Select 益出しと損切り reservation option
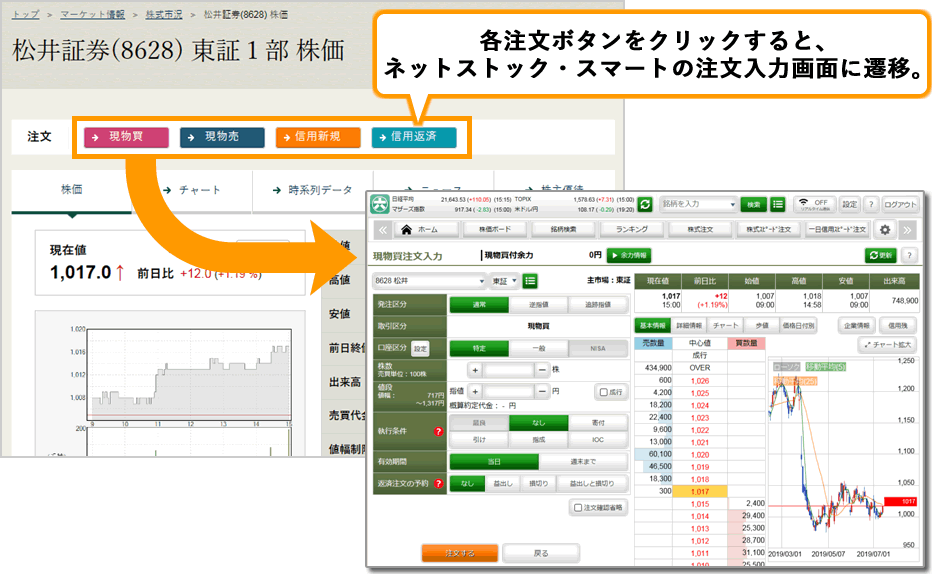This screenshot has height=574, width=932. click(591, 484)
